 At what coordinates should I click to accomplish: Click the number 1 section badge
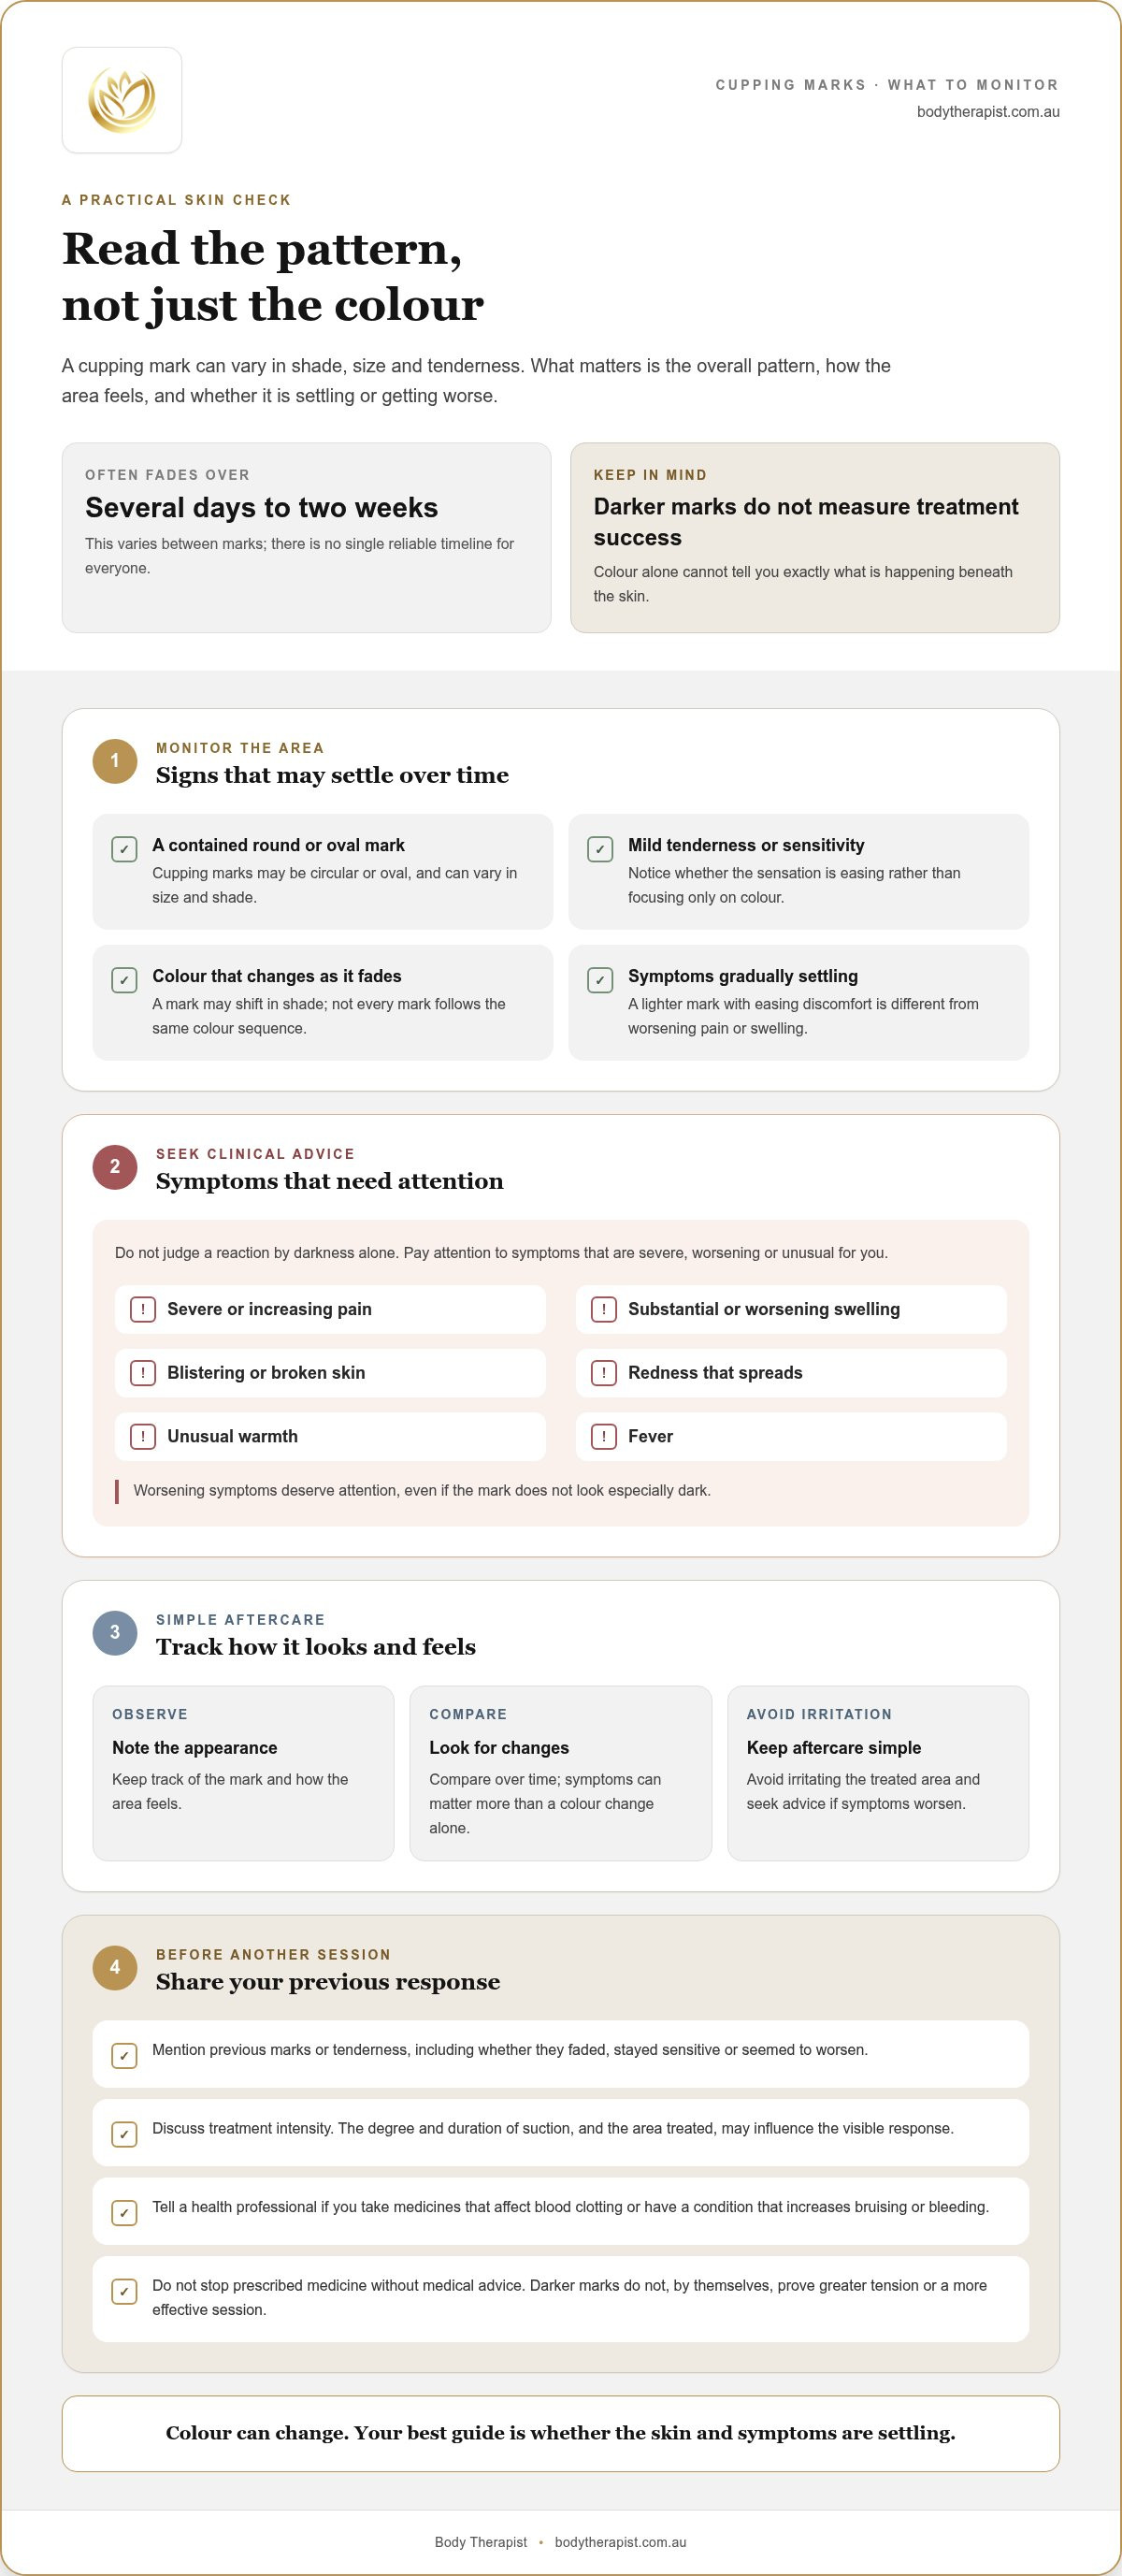pyautogui.click(x=115, y=761)
